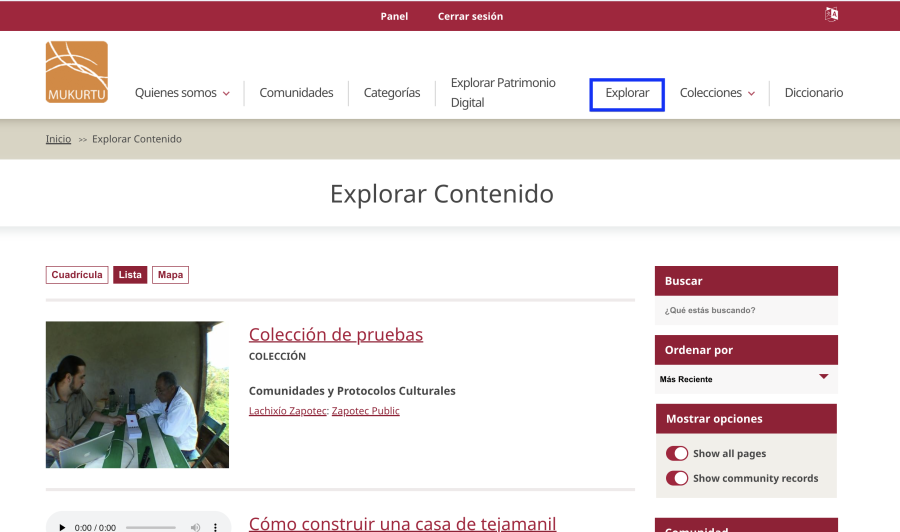Expand the Colecciones menu

[x=717, y=93]
